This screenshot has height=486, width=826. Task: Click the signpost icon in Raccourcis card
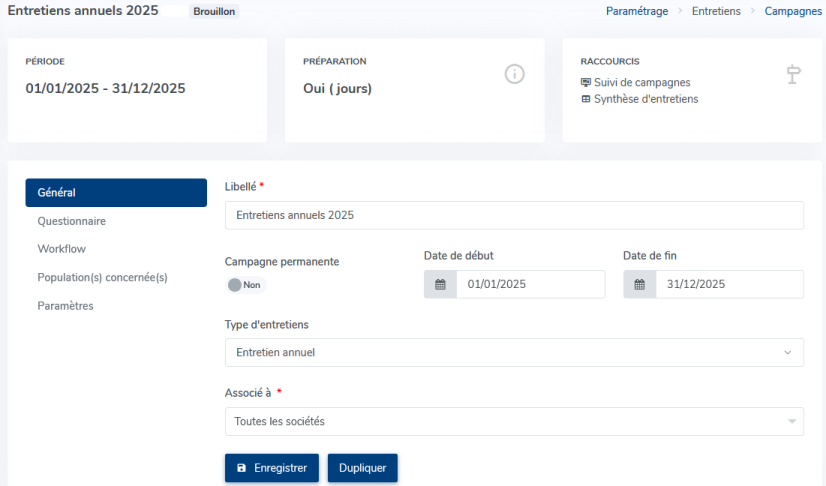point(794,74)
